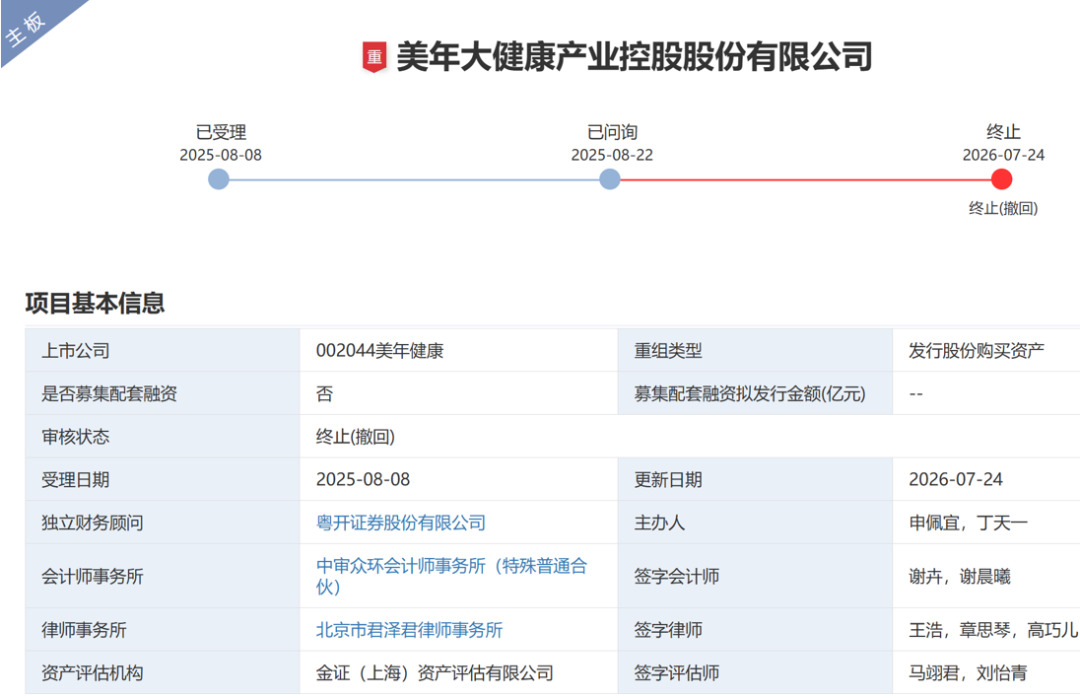The image size is (1080, 698).
Task: Open 粤开证券股份有限公司 link
Action: click(x=401, y=523)
